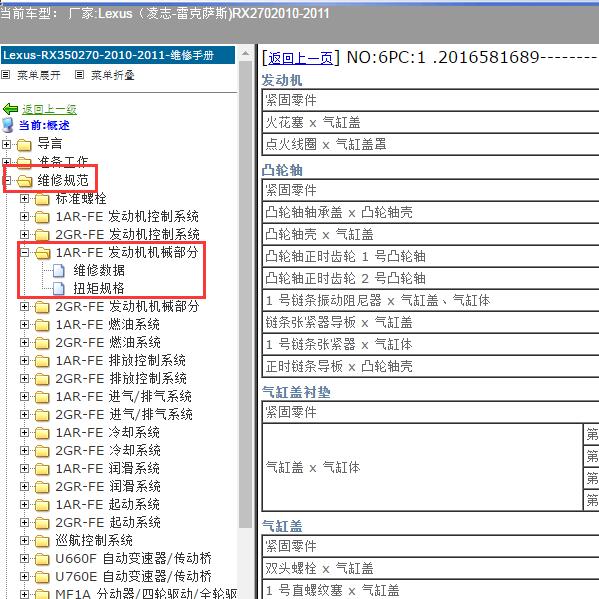Click the tree panel vertical scrollbar thumb
This screenshot has width=599, height=599.
pyautogui.click(x=245, y=294)
